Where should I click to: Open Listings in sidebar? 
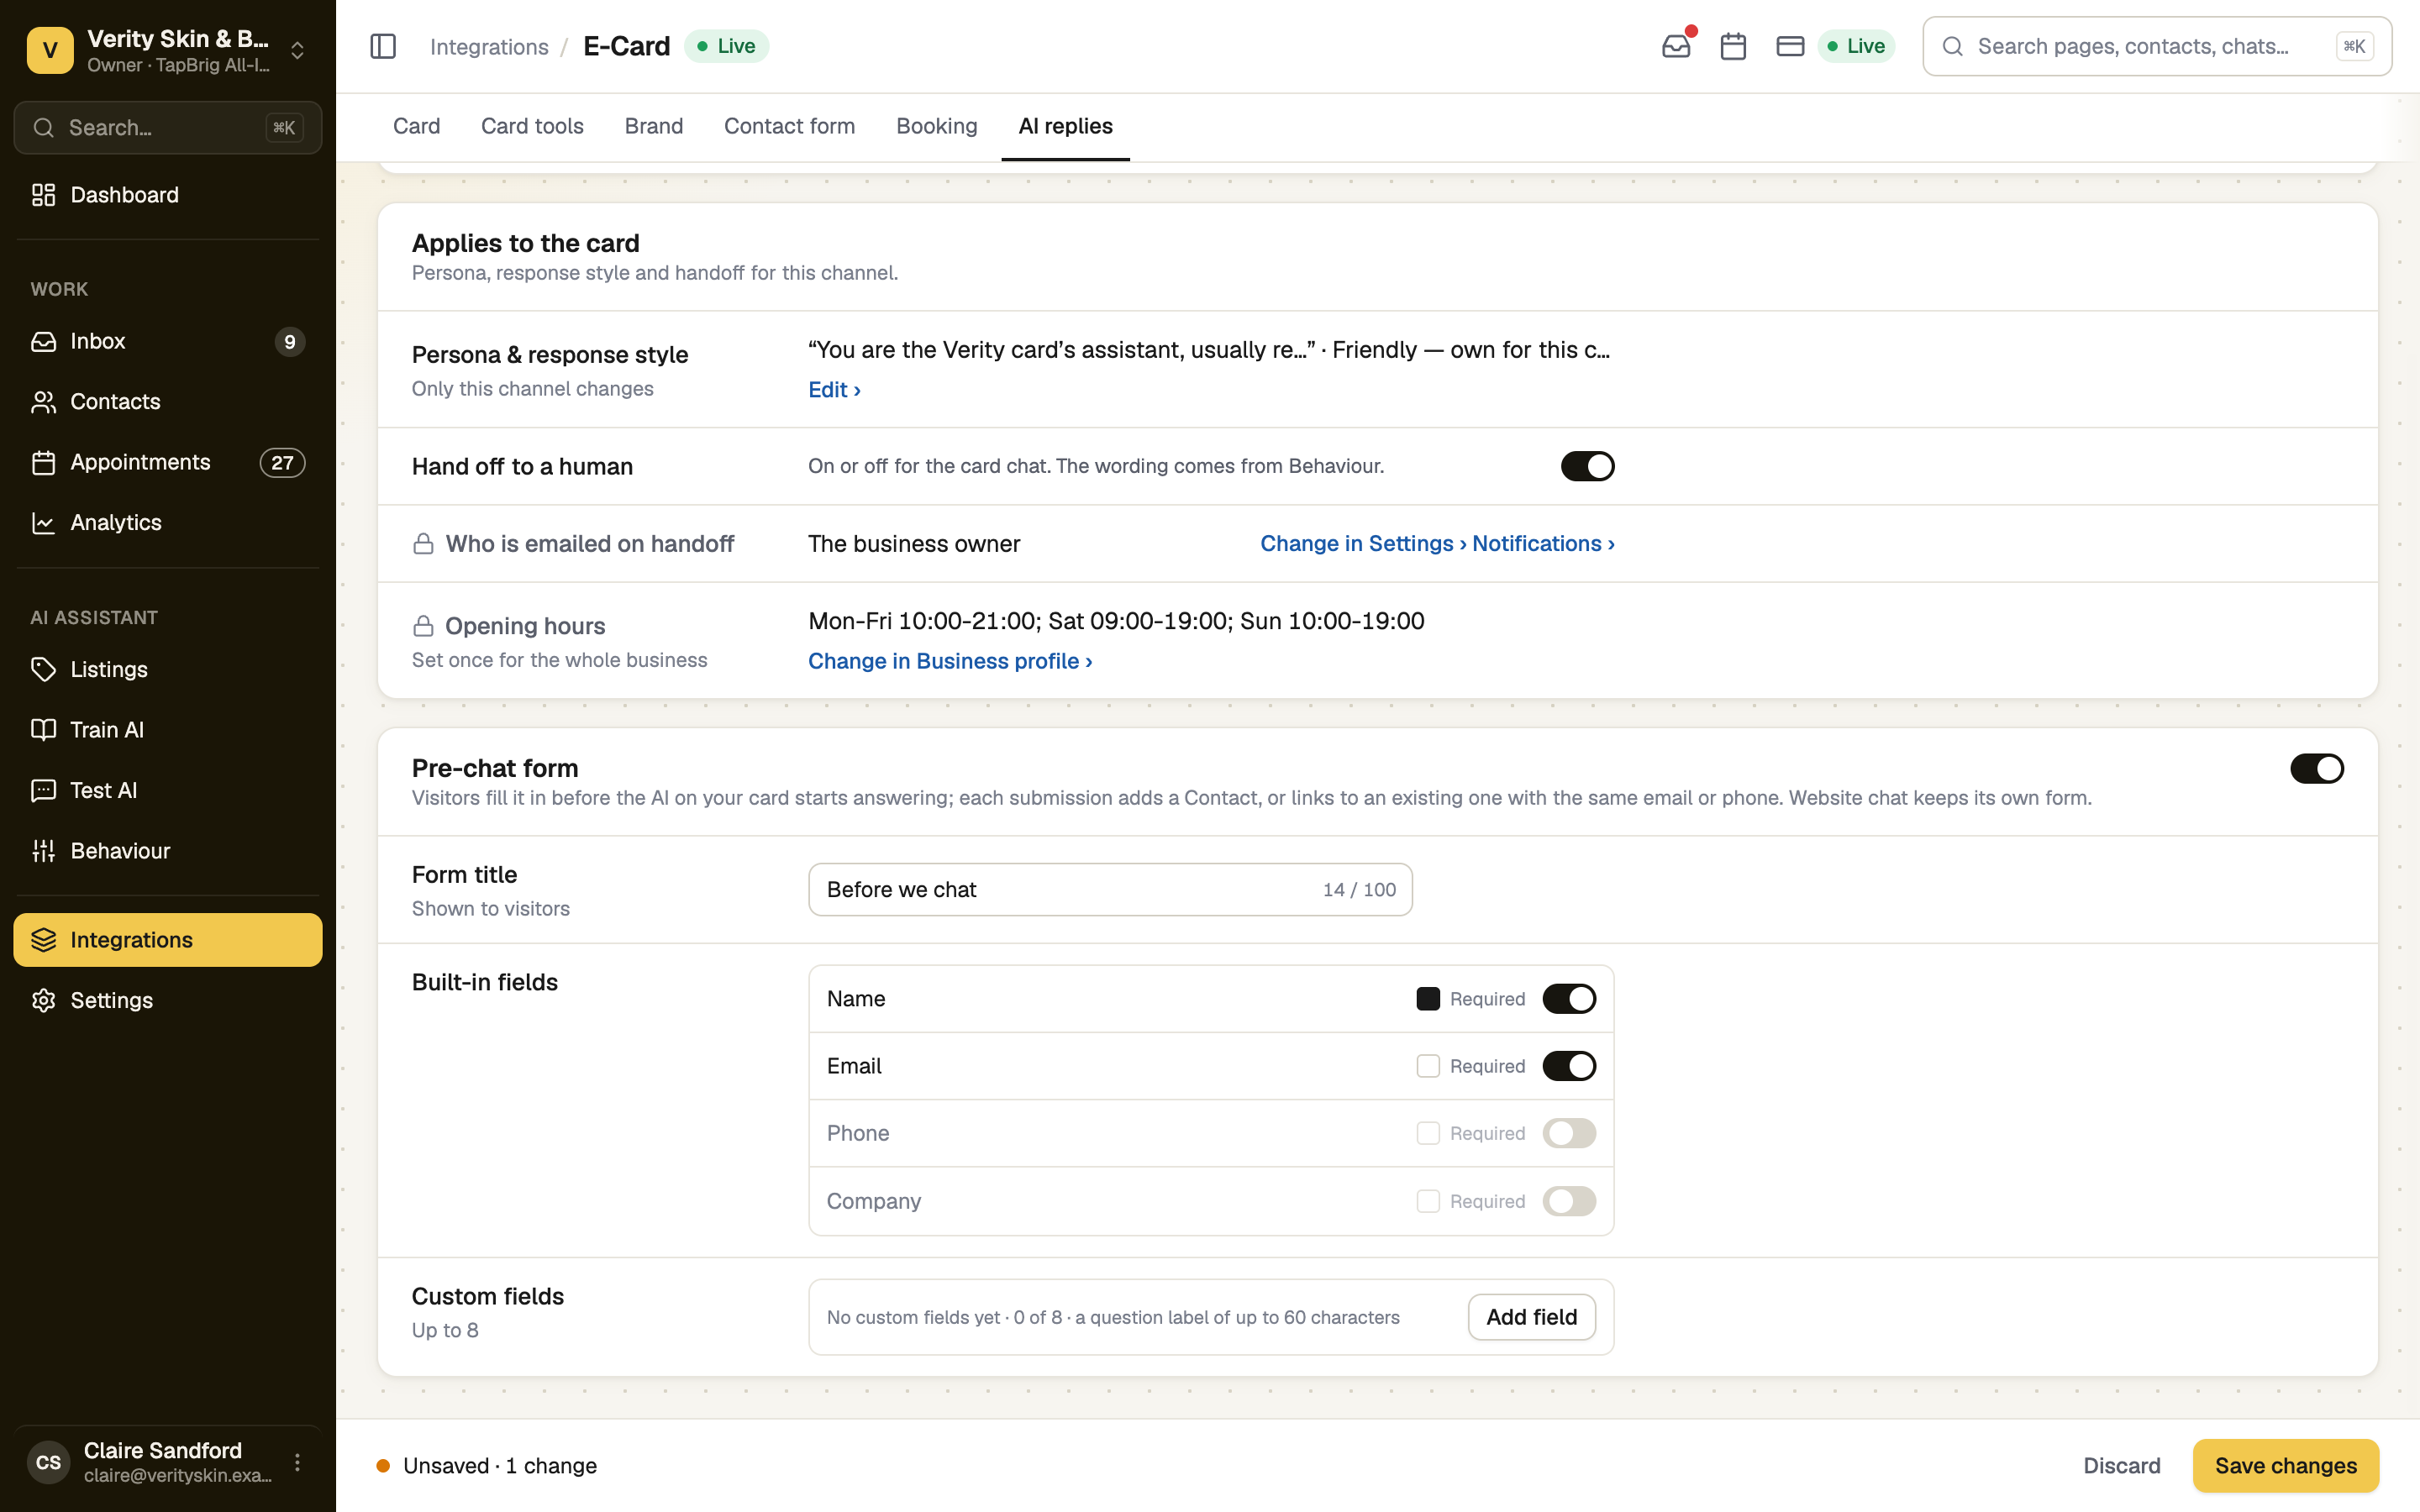point(168,669)
